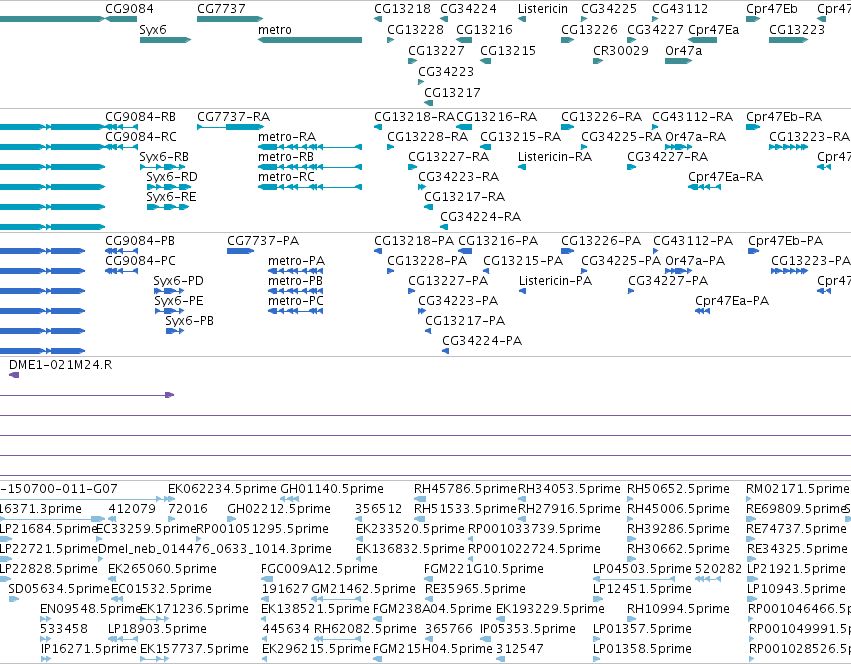
Task: Select the CG43112-PA protein label
Action: coord(693,241)
